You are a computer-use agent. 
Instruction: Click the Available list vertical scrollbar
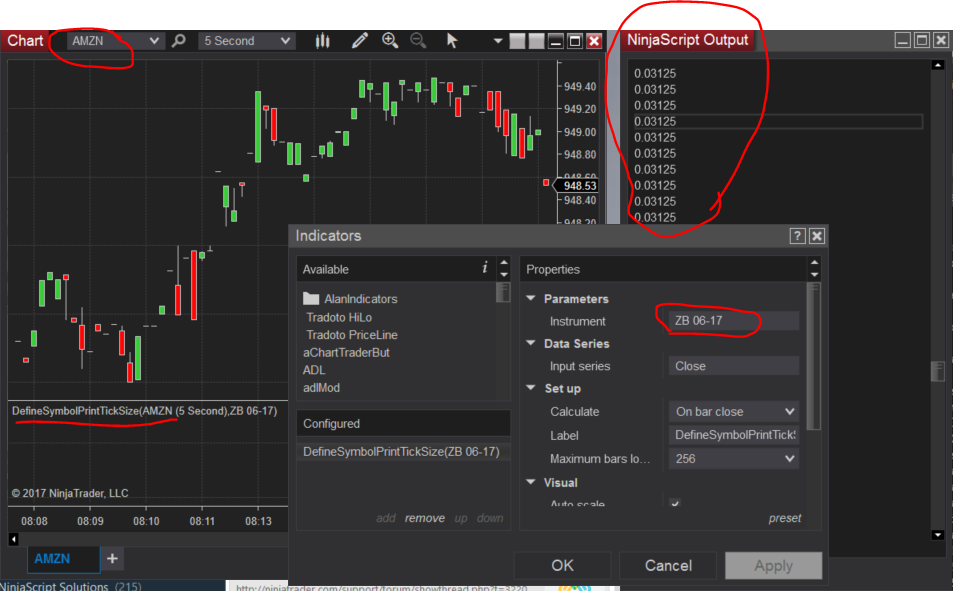pos(503,292)
